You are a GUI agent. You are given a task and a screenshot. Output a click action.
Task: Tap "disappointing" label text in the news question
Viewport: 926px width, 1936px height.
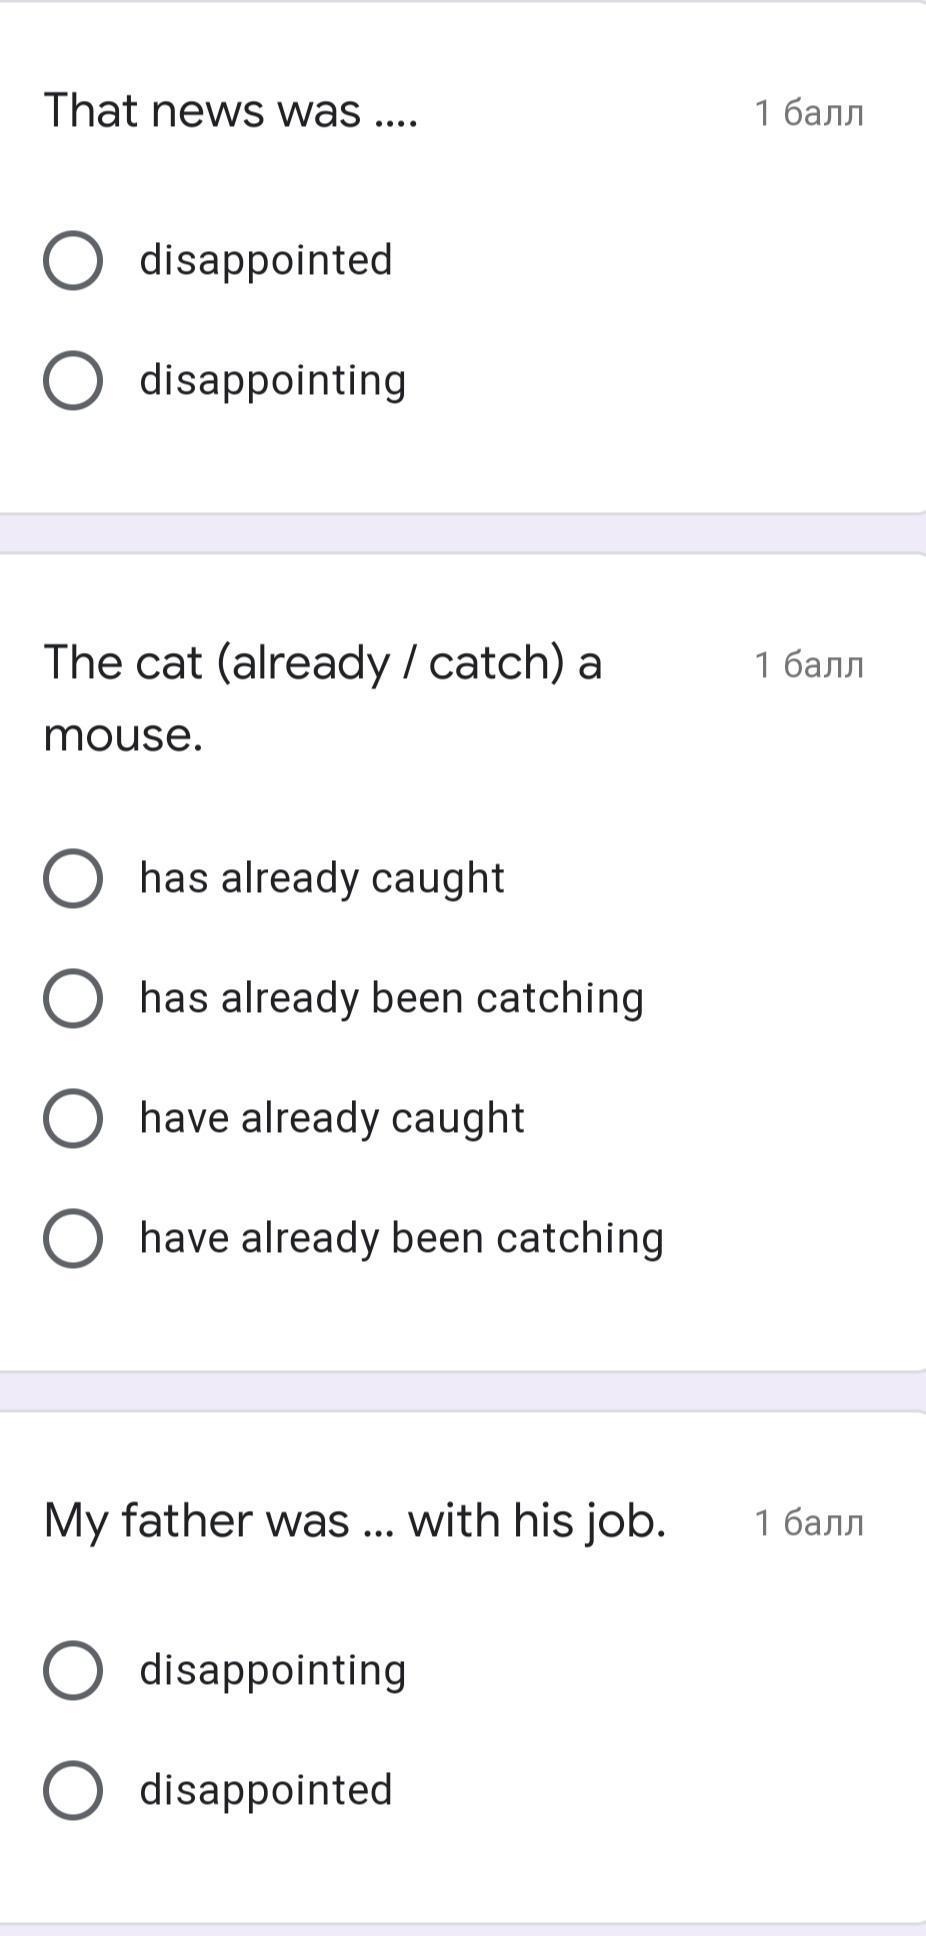(273, 380)
